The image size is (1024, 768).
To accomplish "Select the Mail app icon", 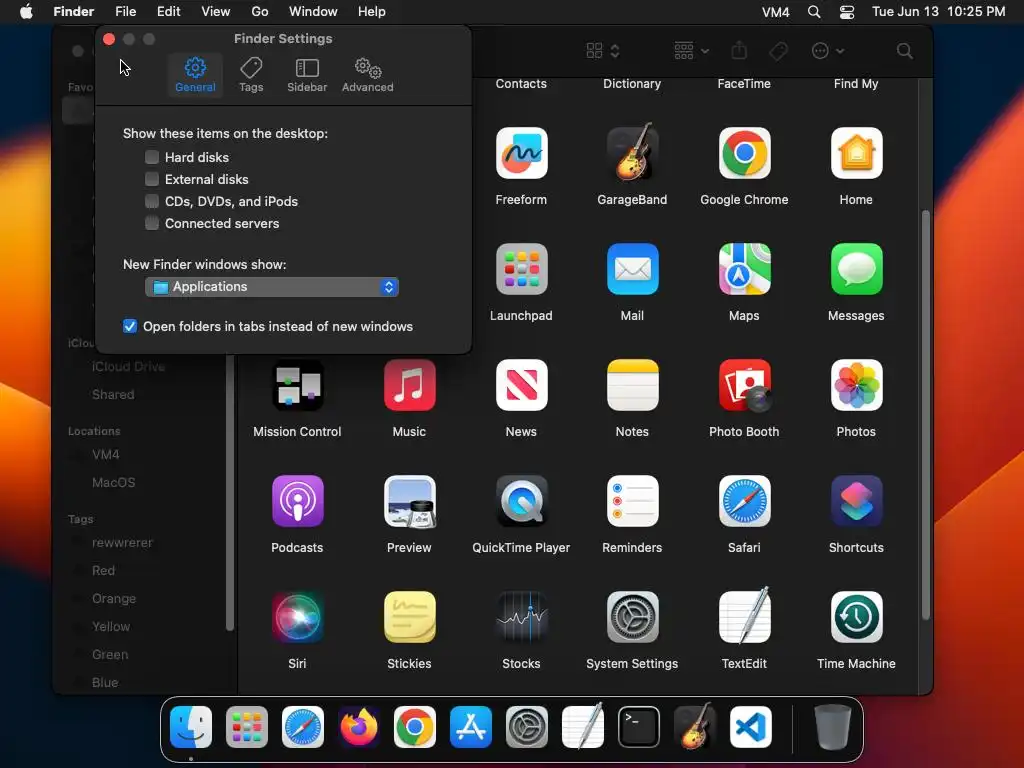I will [x=632, y=269].
